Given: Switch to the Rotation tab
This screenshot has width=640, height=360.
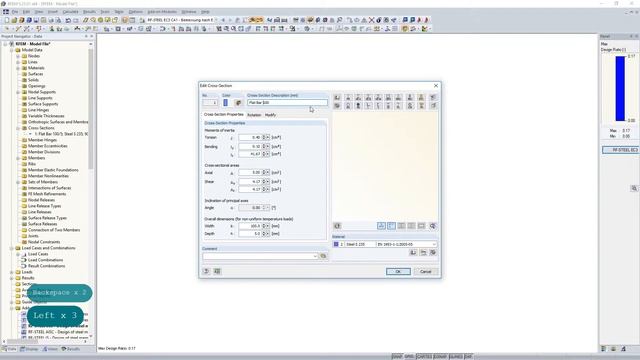Looking at the screenshot, I should pyautogui.click(x=254, y=115).
